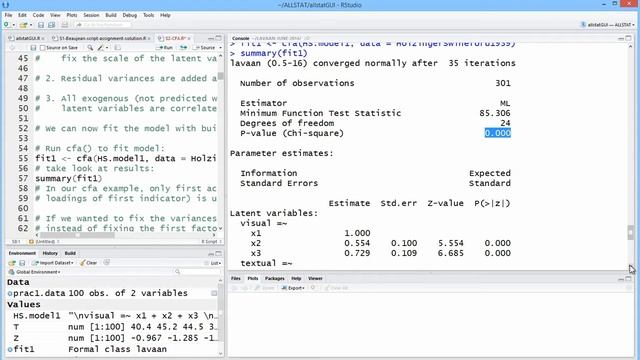Switch to the Files tab
This screenshot has height=360, width=640.
(x=236, y=278)
